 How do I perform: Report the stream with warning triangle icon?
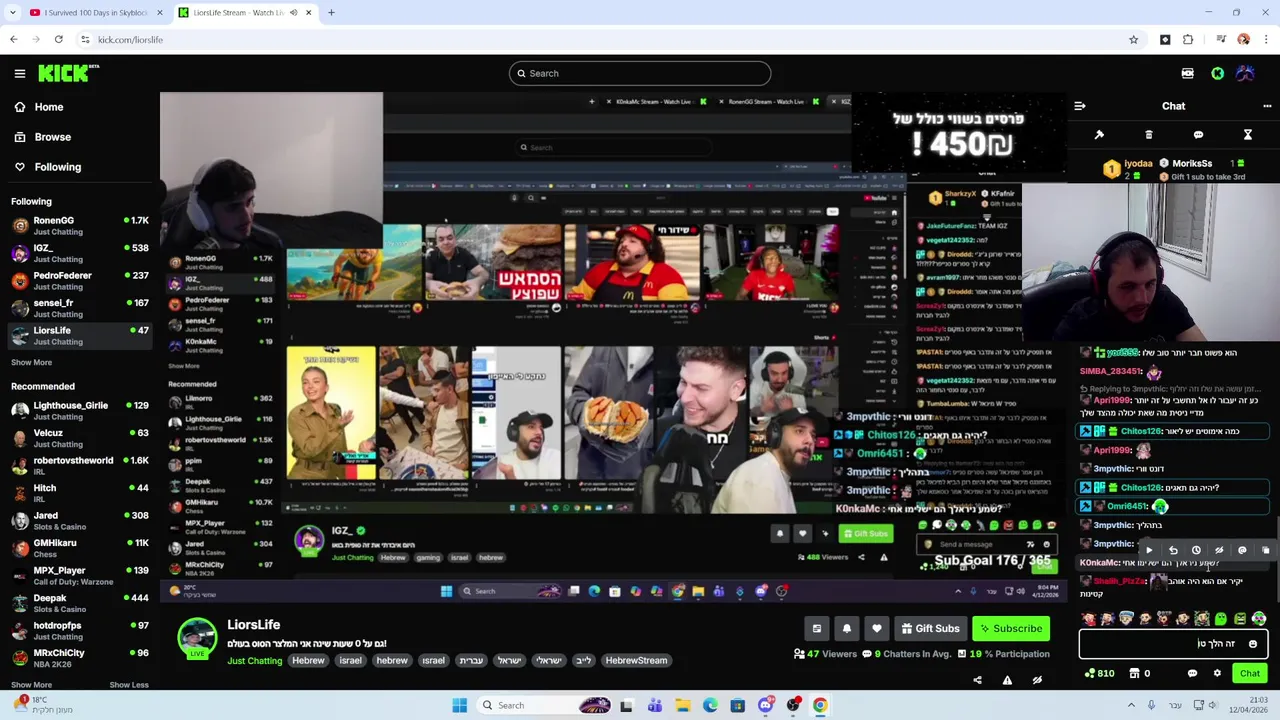(1007, 680)
